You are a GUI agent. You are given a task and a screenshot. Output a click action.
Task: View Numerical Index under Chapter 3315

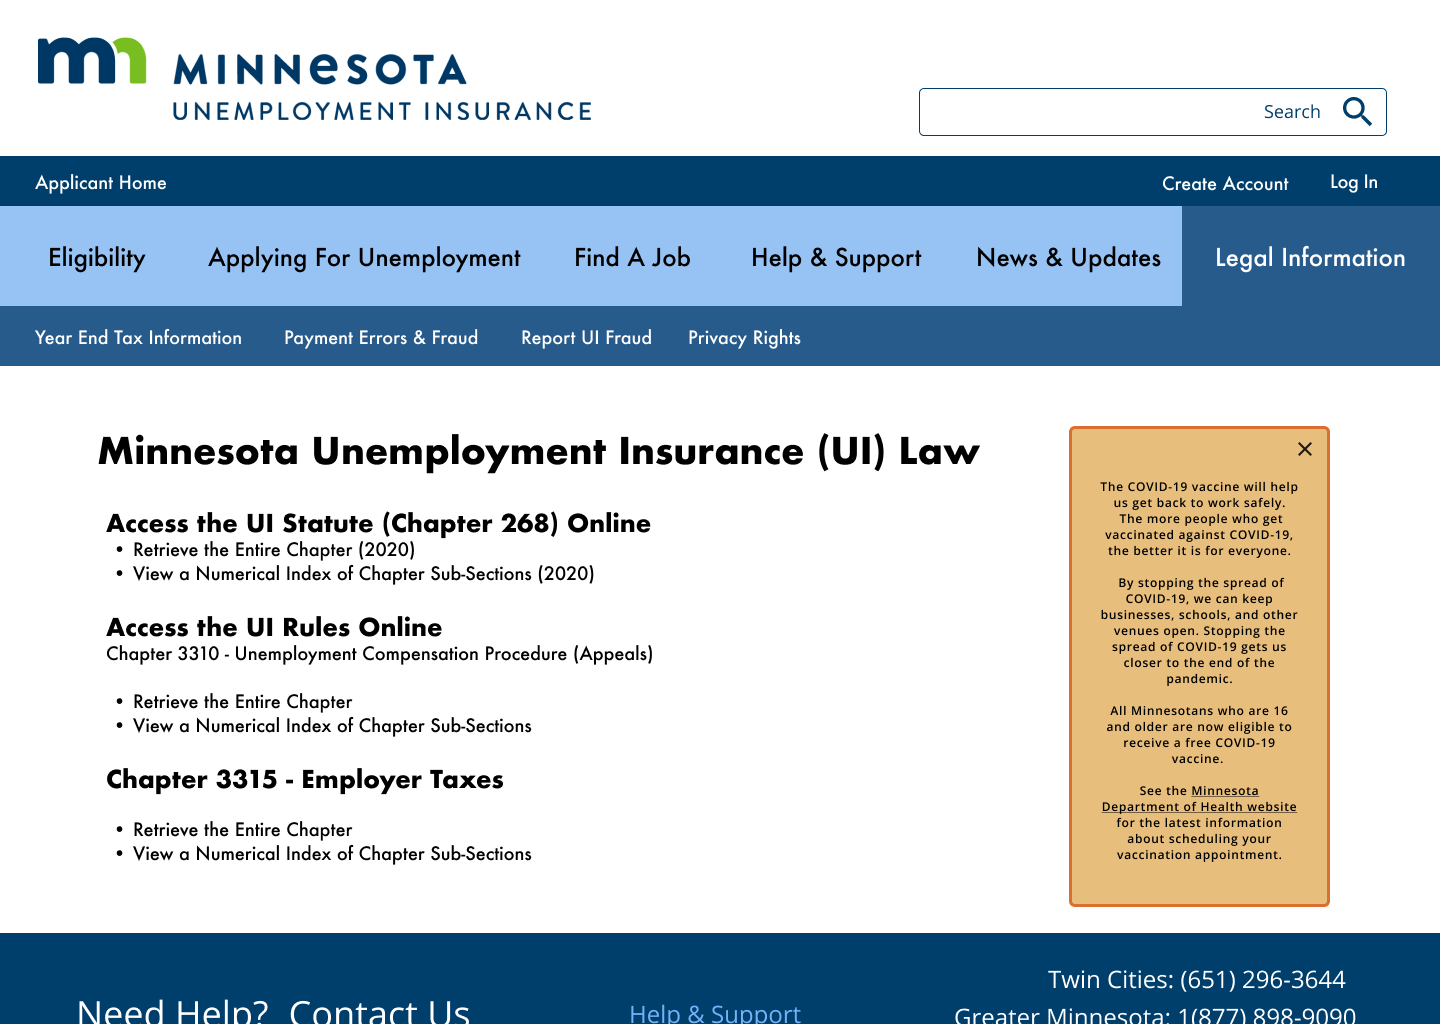click(332, 854)
